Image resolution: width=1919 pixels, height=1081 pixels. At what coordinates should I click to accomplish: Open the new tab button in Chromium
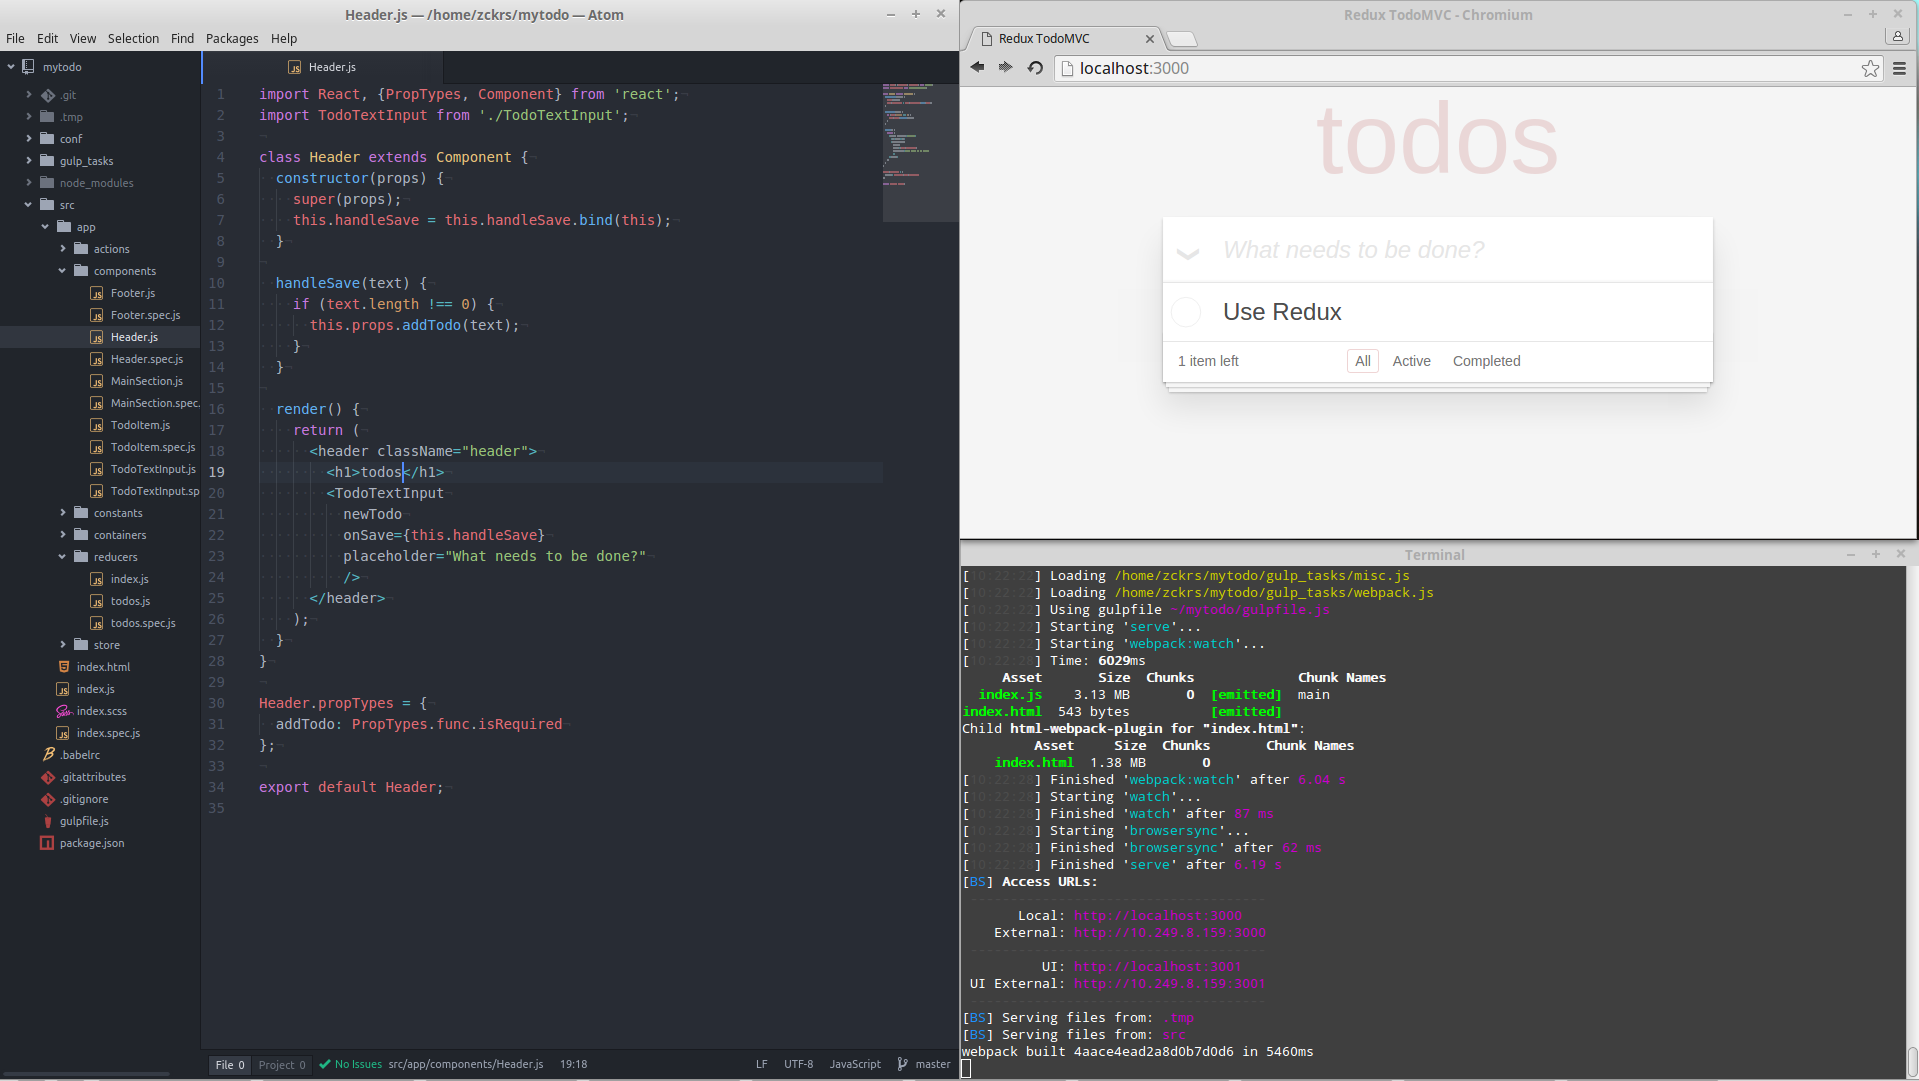[x=1182, y=39]
